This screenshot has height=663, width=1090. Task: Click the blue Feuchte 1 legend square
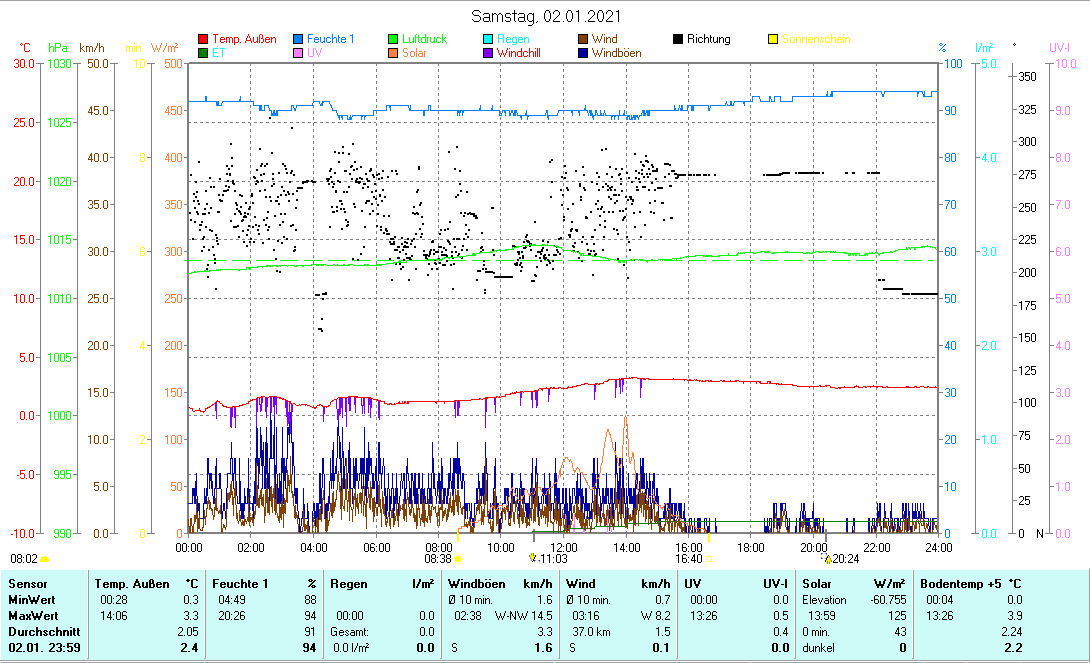(x=298, y=40)
